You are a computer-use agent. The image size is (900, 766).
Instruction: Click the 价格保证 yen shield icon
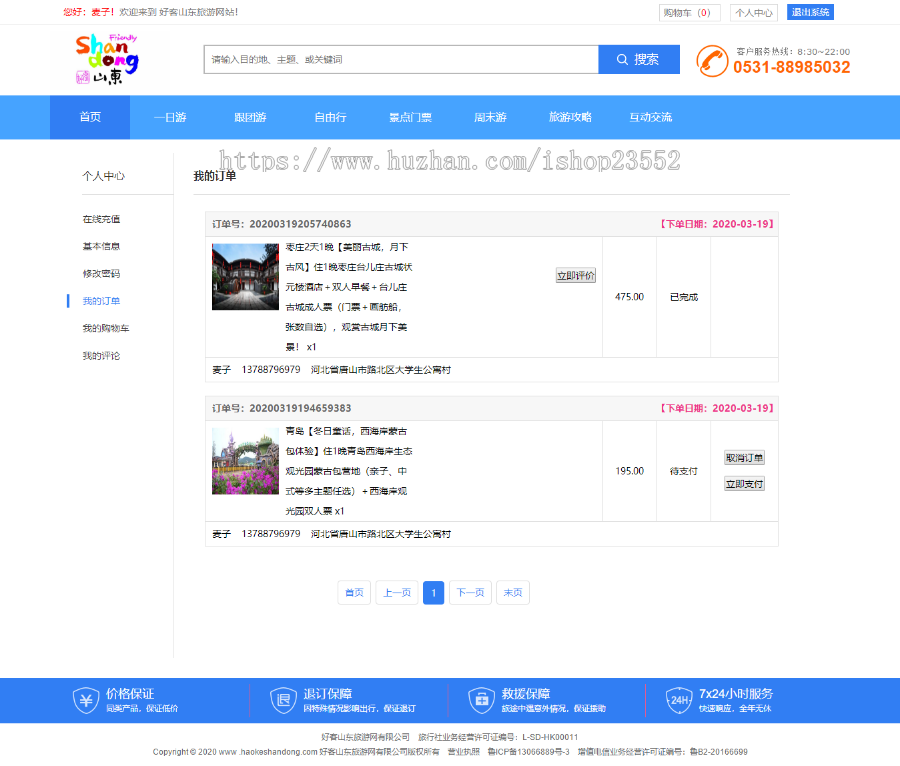[86, 700]
